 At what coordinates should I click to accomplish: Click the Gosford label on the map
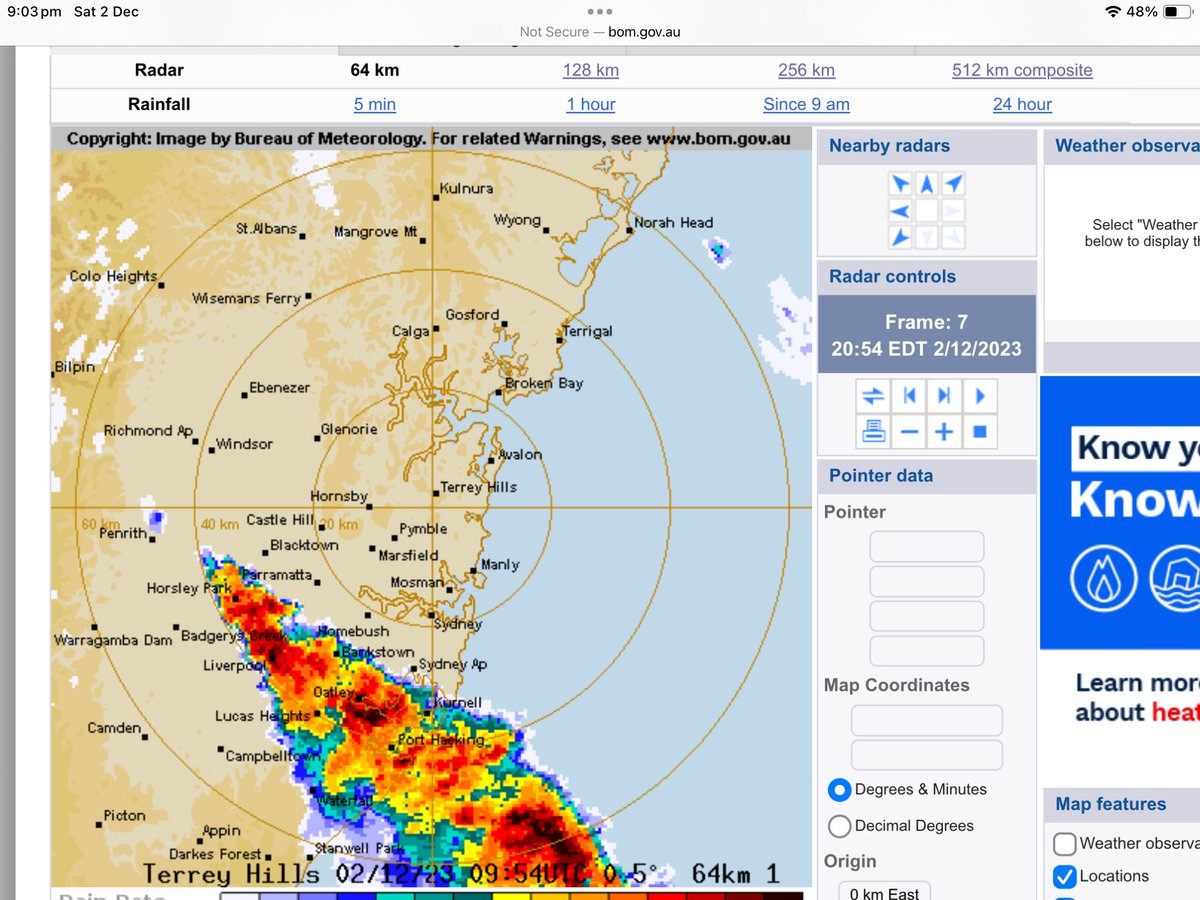[x=472, y=314]
